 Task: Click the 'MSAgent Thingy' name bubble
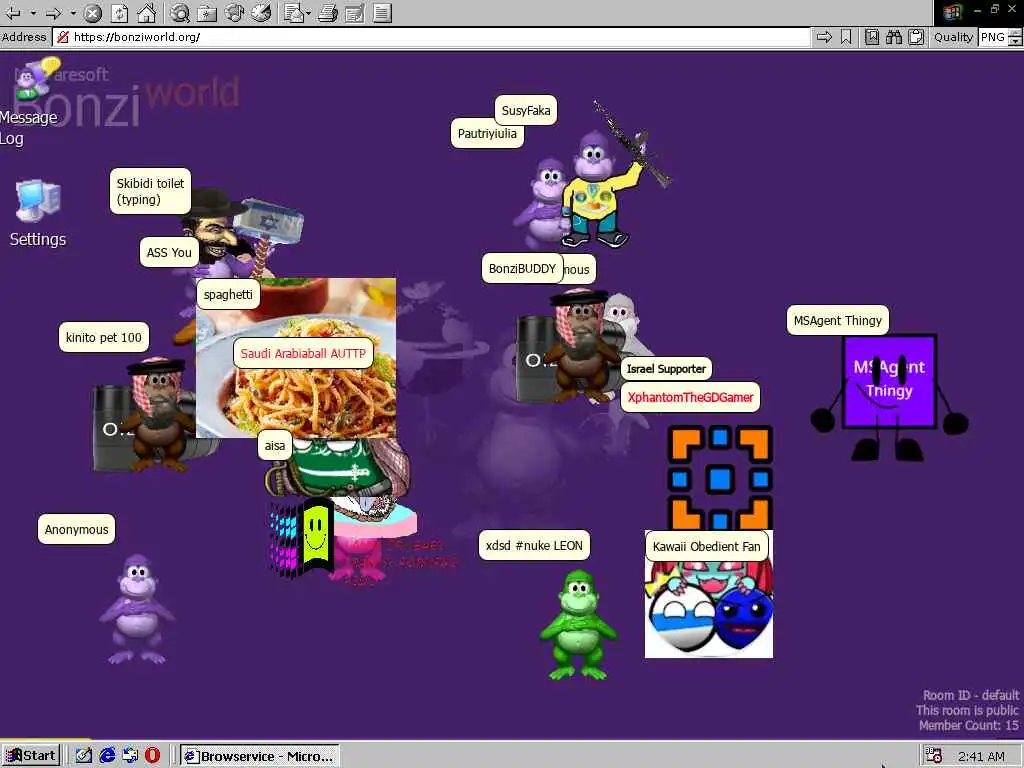[838, 320]
